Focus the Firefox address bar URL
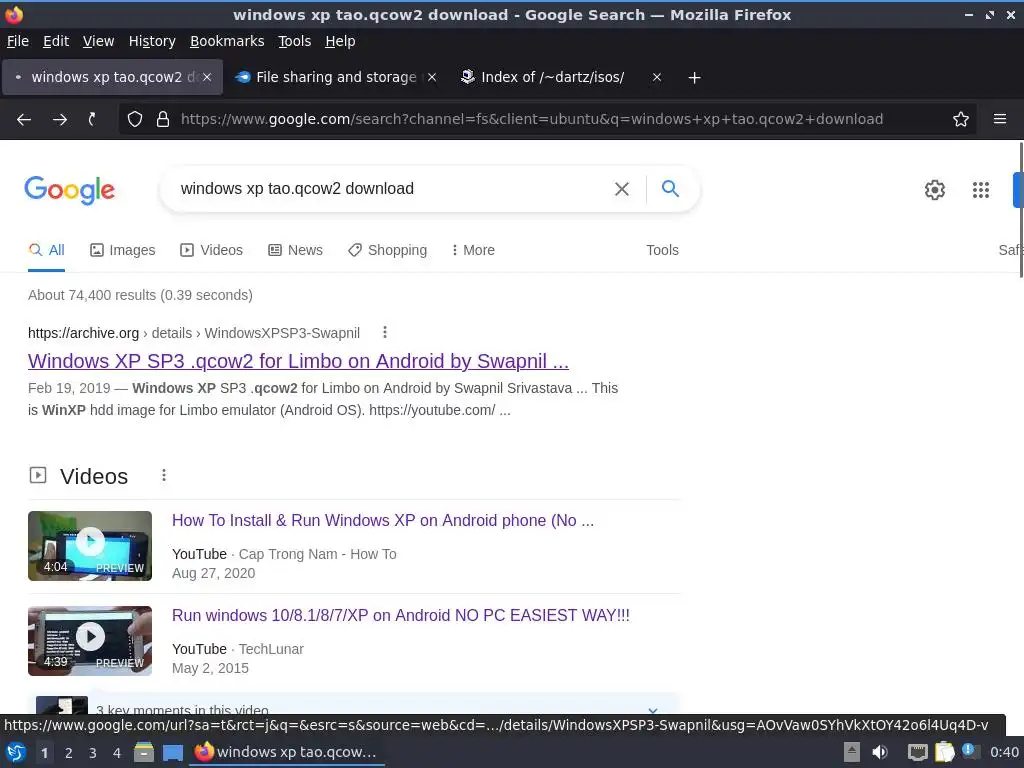 (x=532, y=119)
